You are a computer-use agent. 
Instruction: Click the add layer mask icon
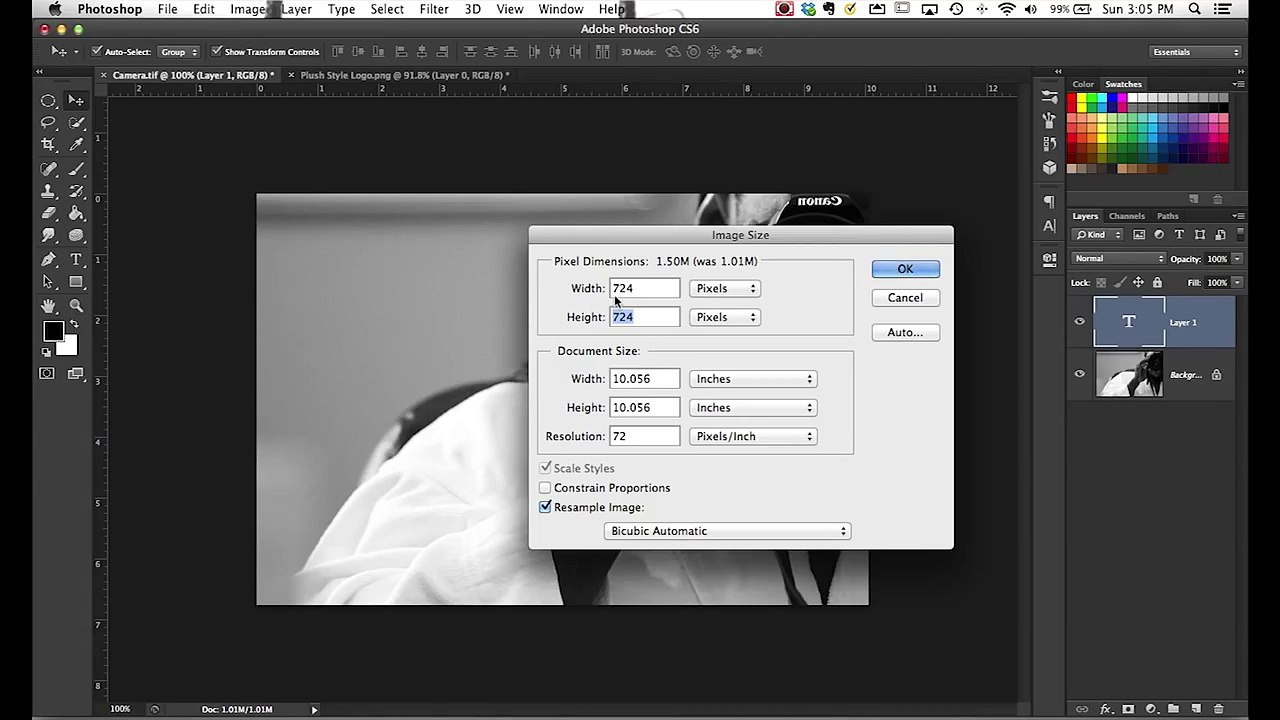tap(1129, 709)
